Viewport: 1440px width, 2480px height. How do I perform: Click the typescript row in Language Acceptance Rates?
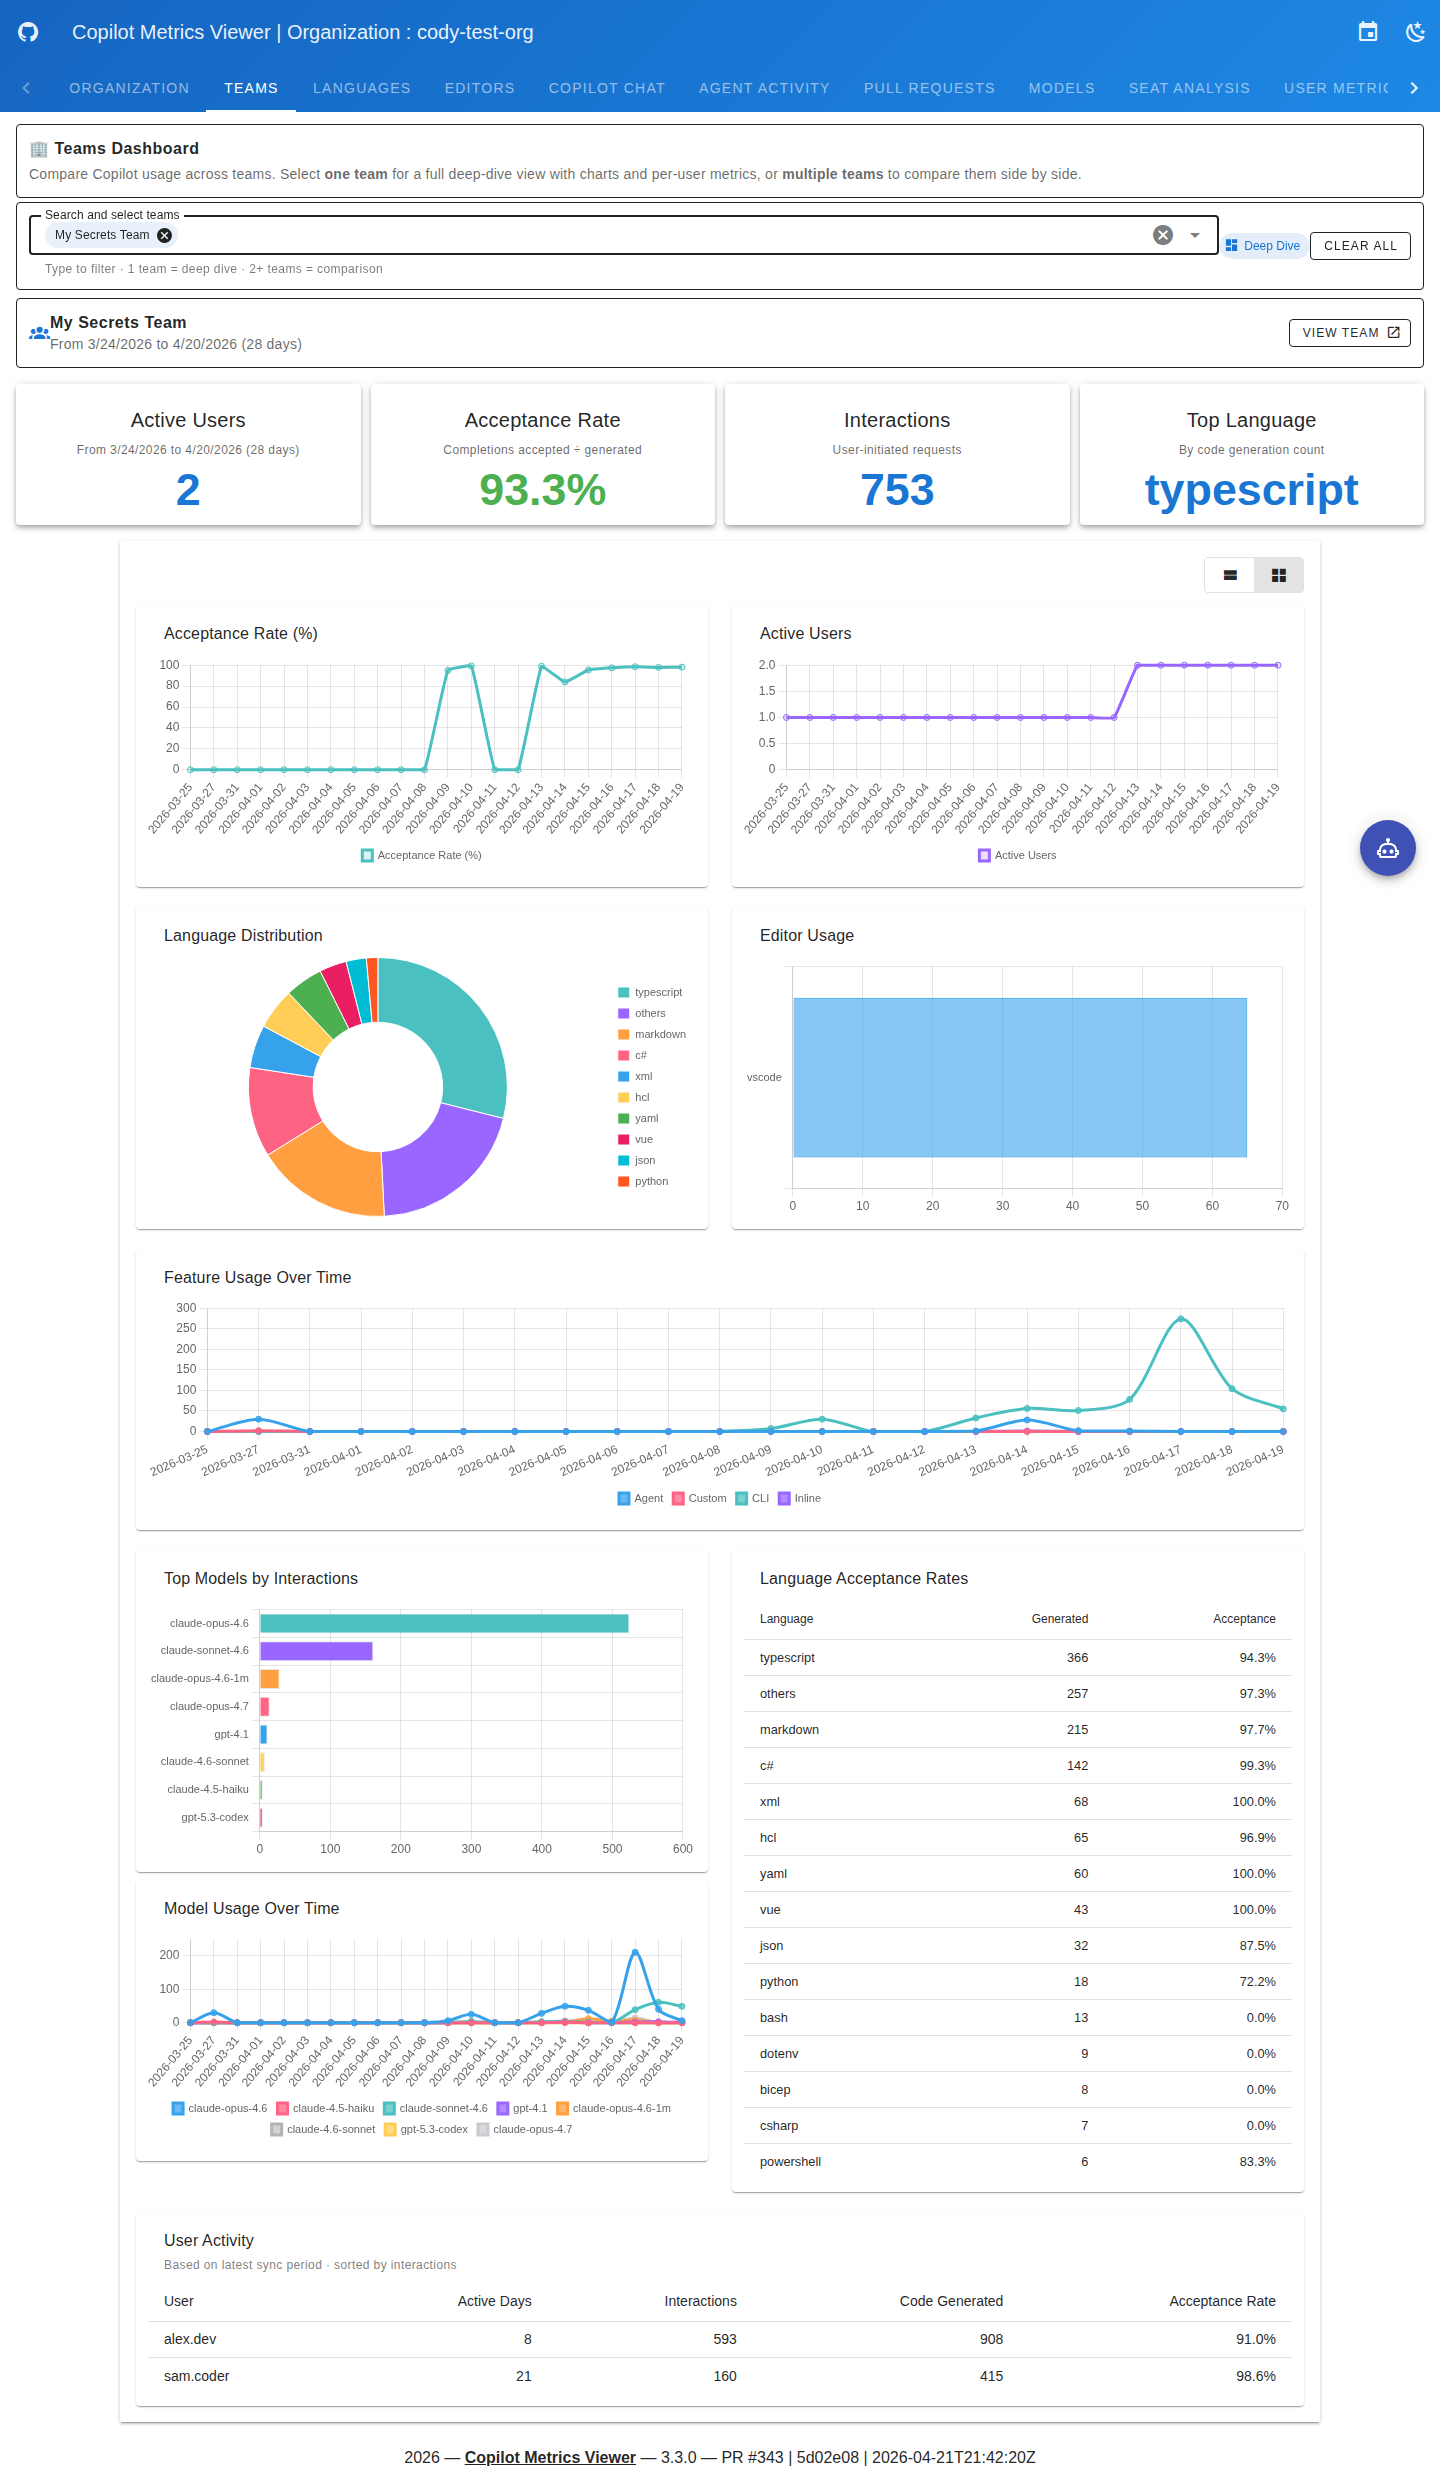tap(1018, 1657)
